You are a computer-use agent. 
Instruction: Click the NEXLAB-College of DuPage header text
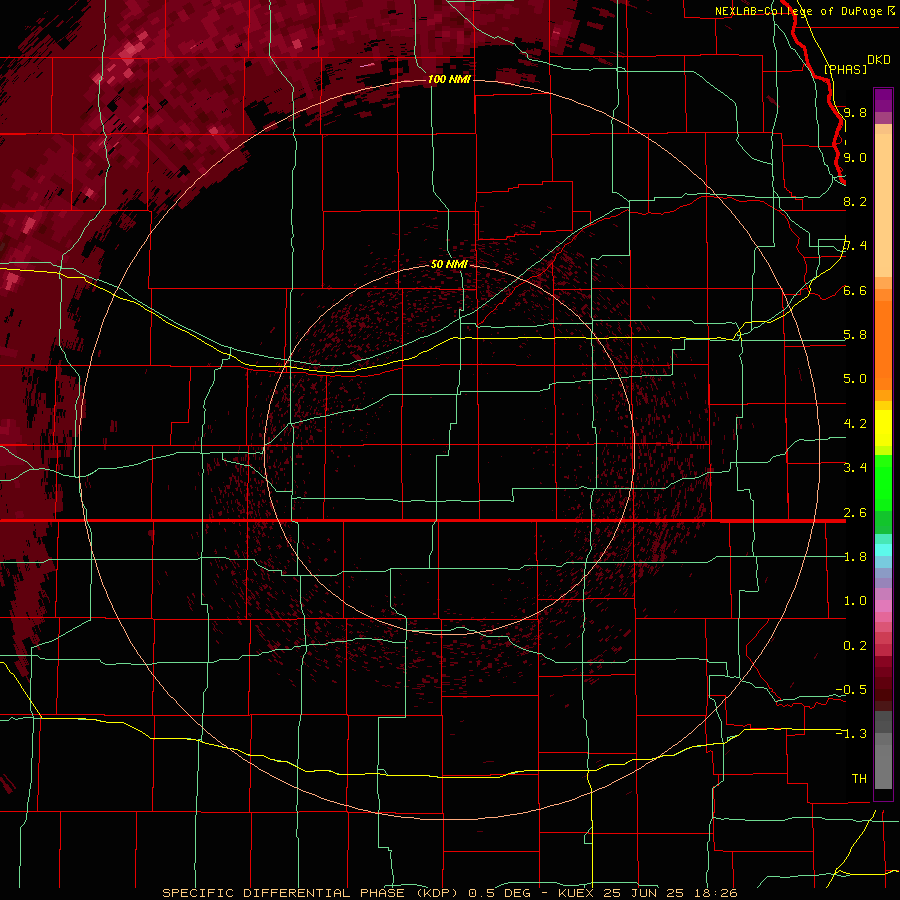click(x=799, y=11)
